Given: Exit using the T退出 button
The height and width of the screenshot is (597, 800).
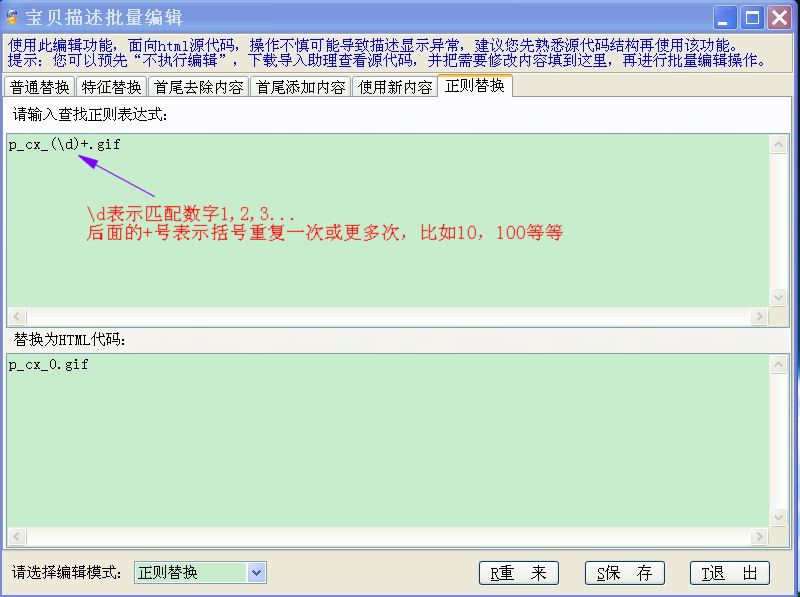Looking at the screenshot, I should [x=729, y=572].
